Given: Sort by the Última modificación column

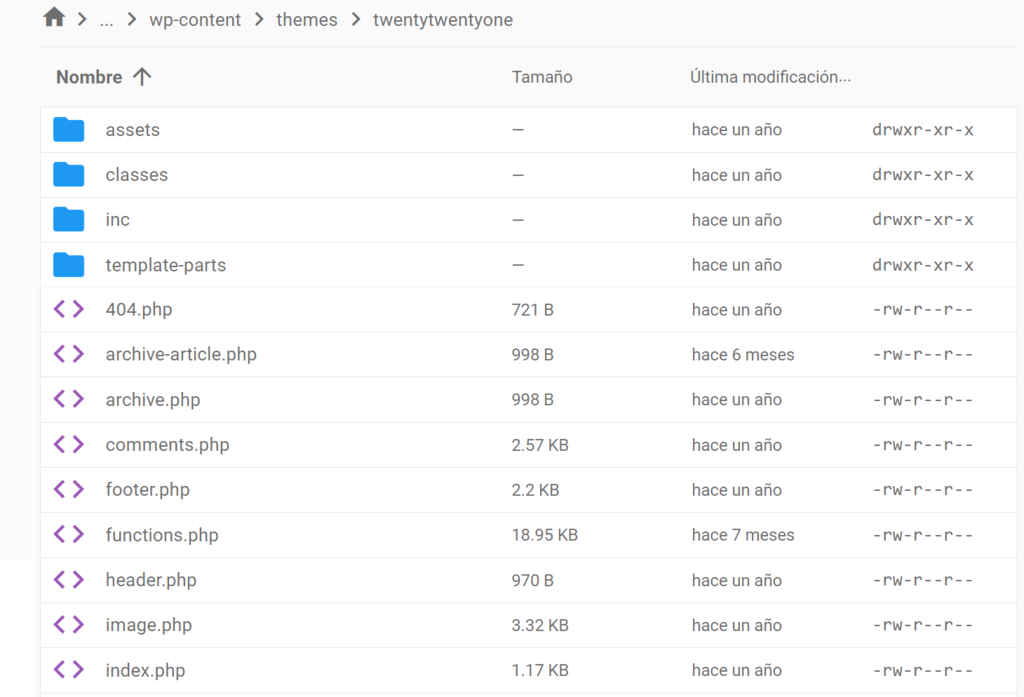Looking at the screenshot, I should pos(770,76).
